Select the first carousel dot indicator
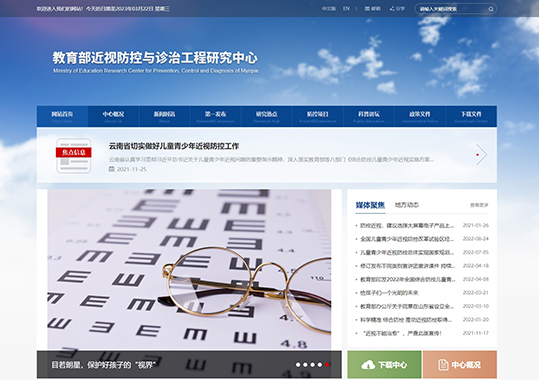This screenshot has width=539, height=380. [x=298, y=365]
